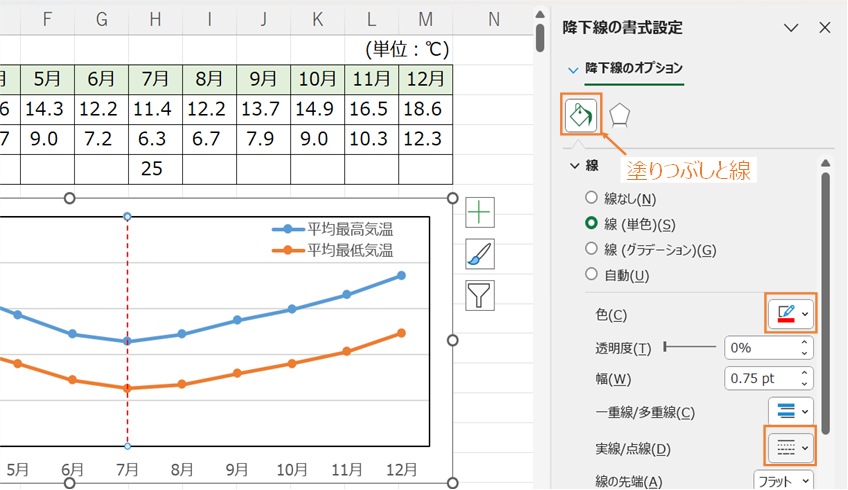Click the cell with value 18.6

point(426,109)
